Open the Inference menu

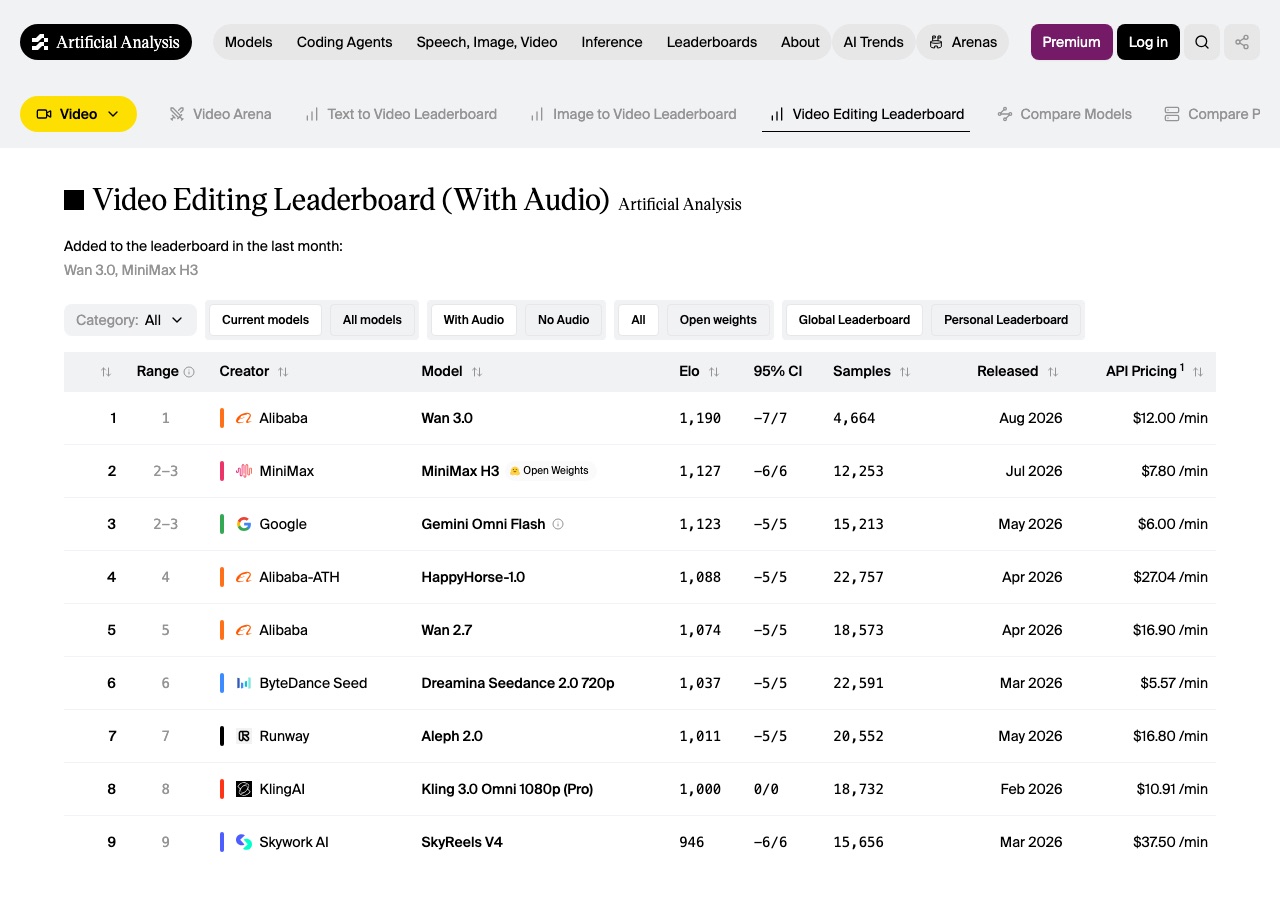click(x=612, y=42)
